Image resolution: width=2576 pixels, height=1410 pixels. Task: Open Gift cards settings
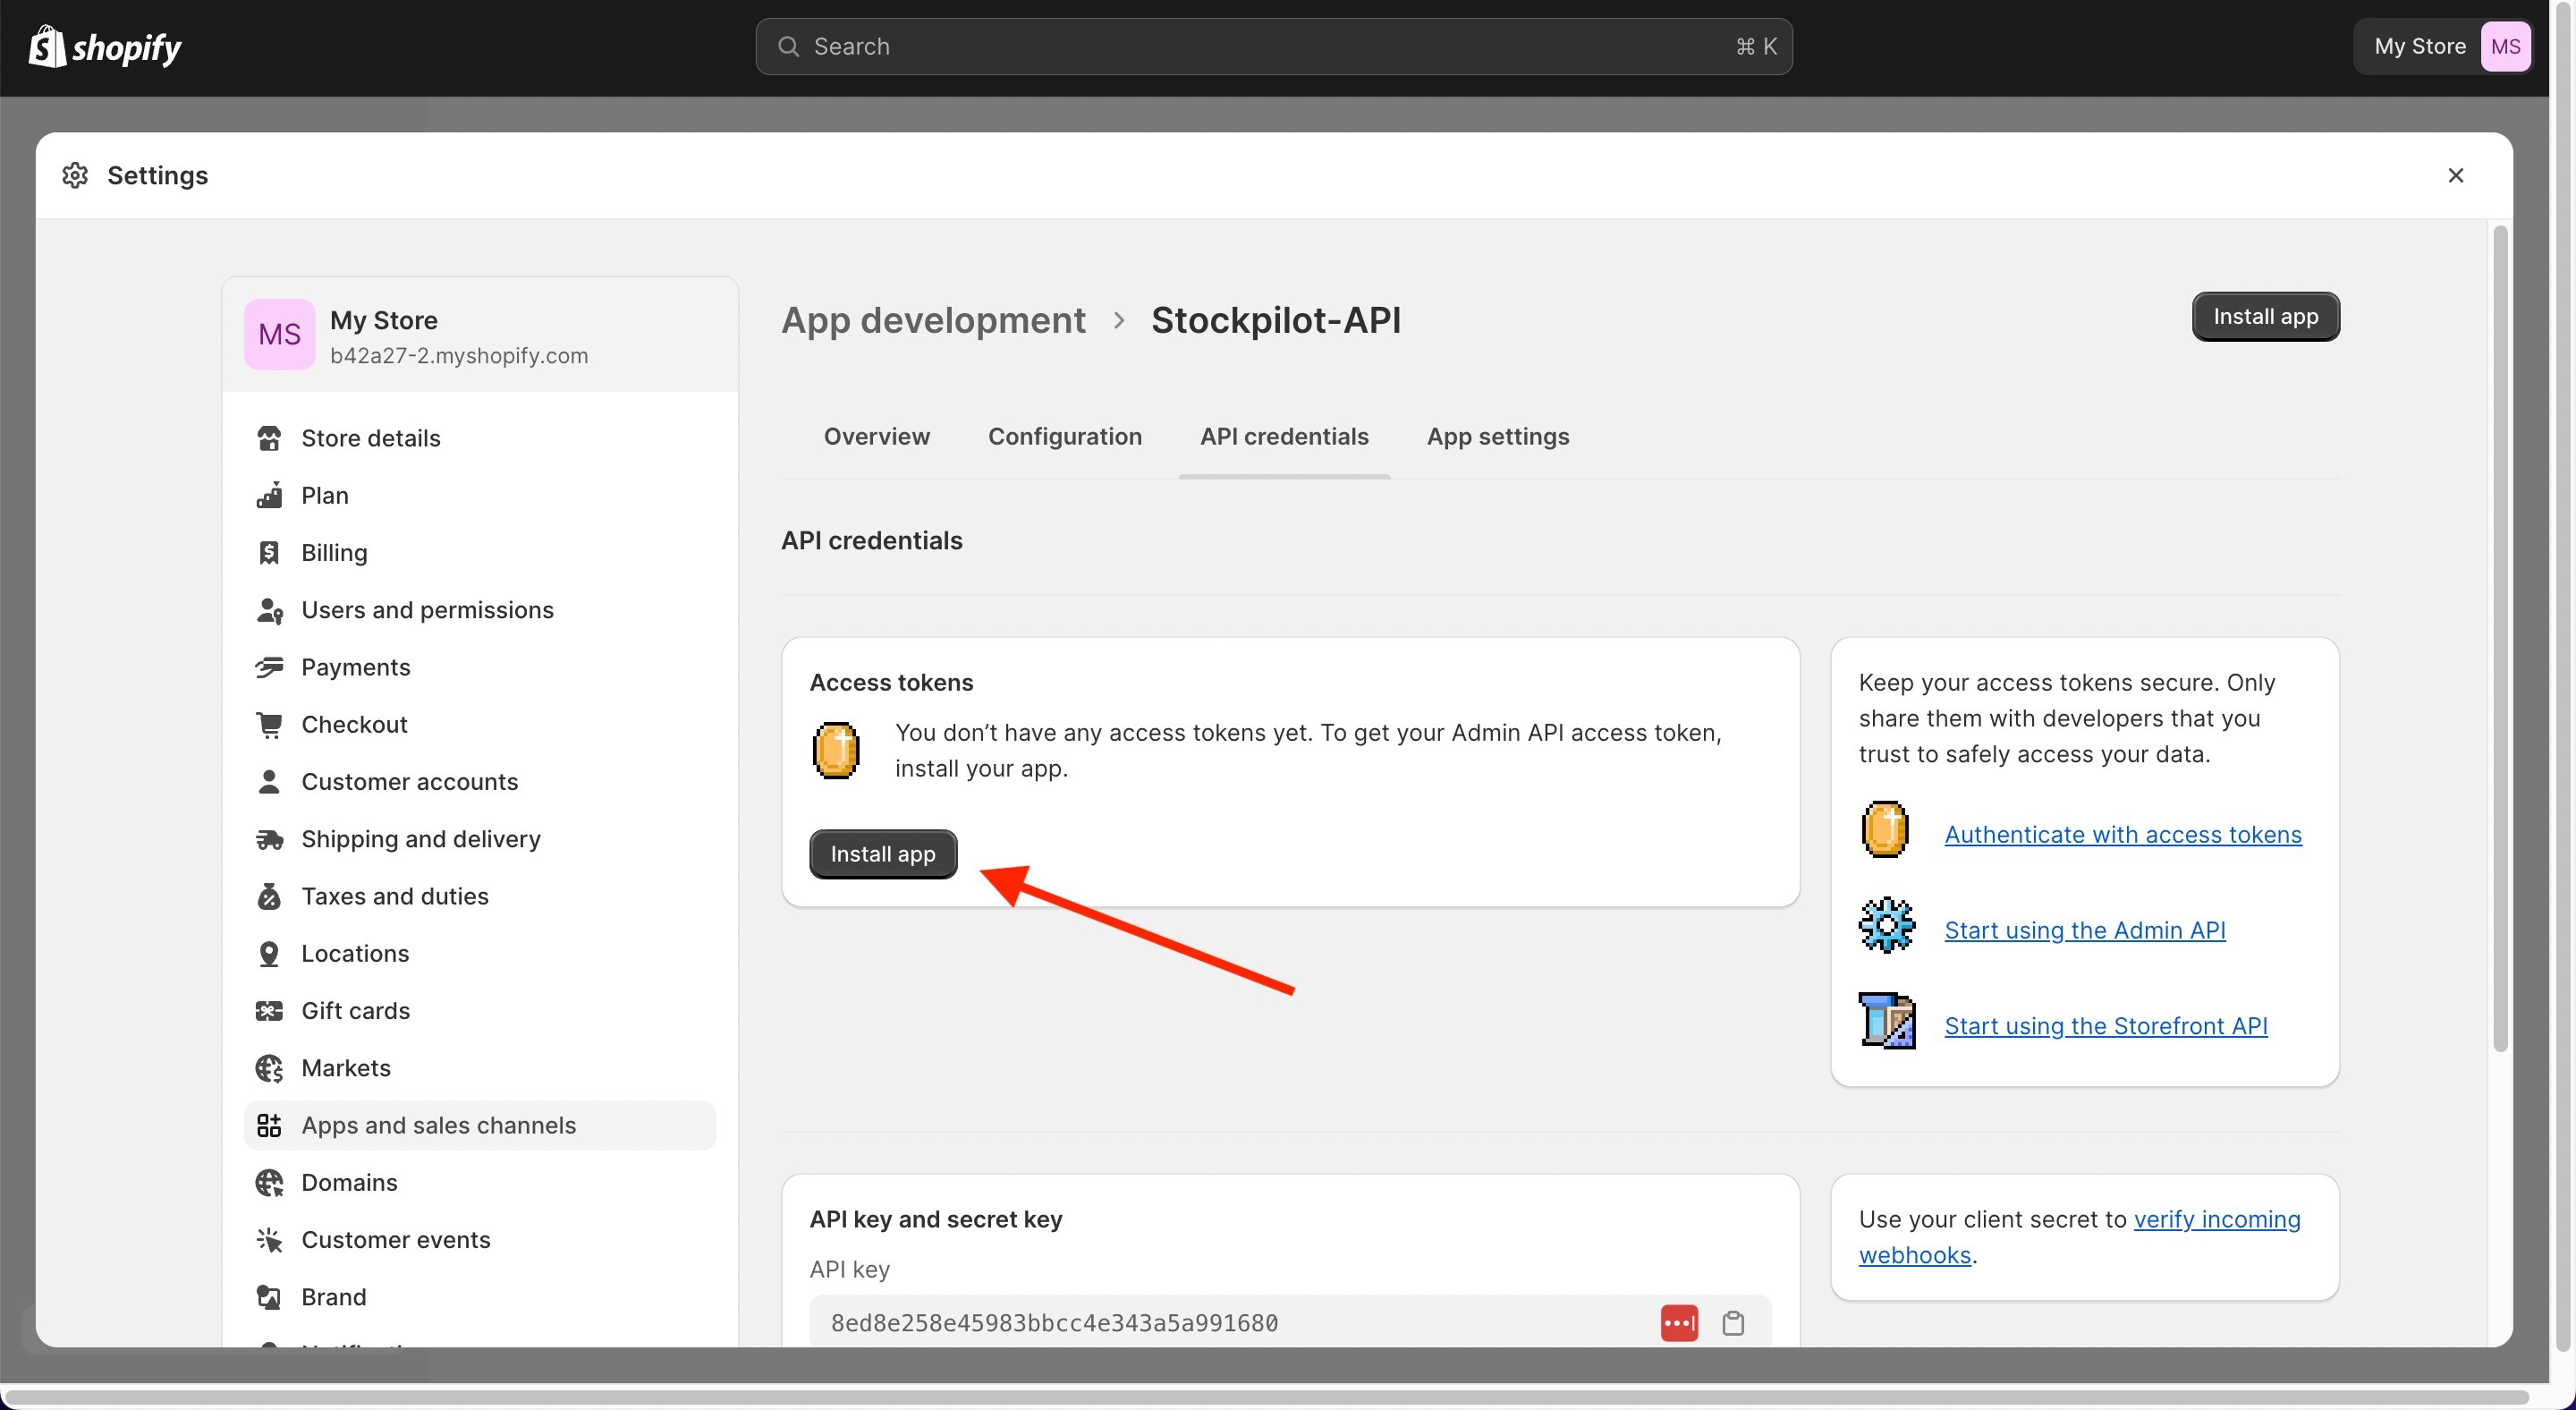[480, 1011]
